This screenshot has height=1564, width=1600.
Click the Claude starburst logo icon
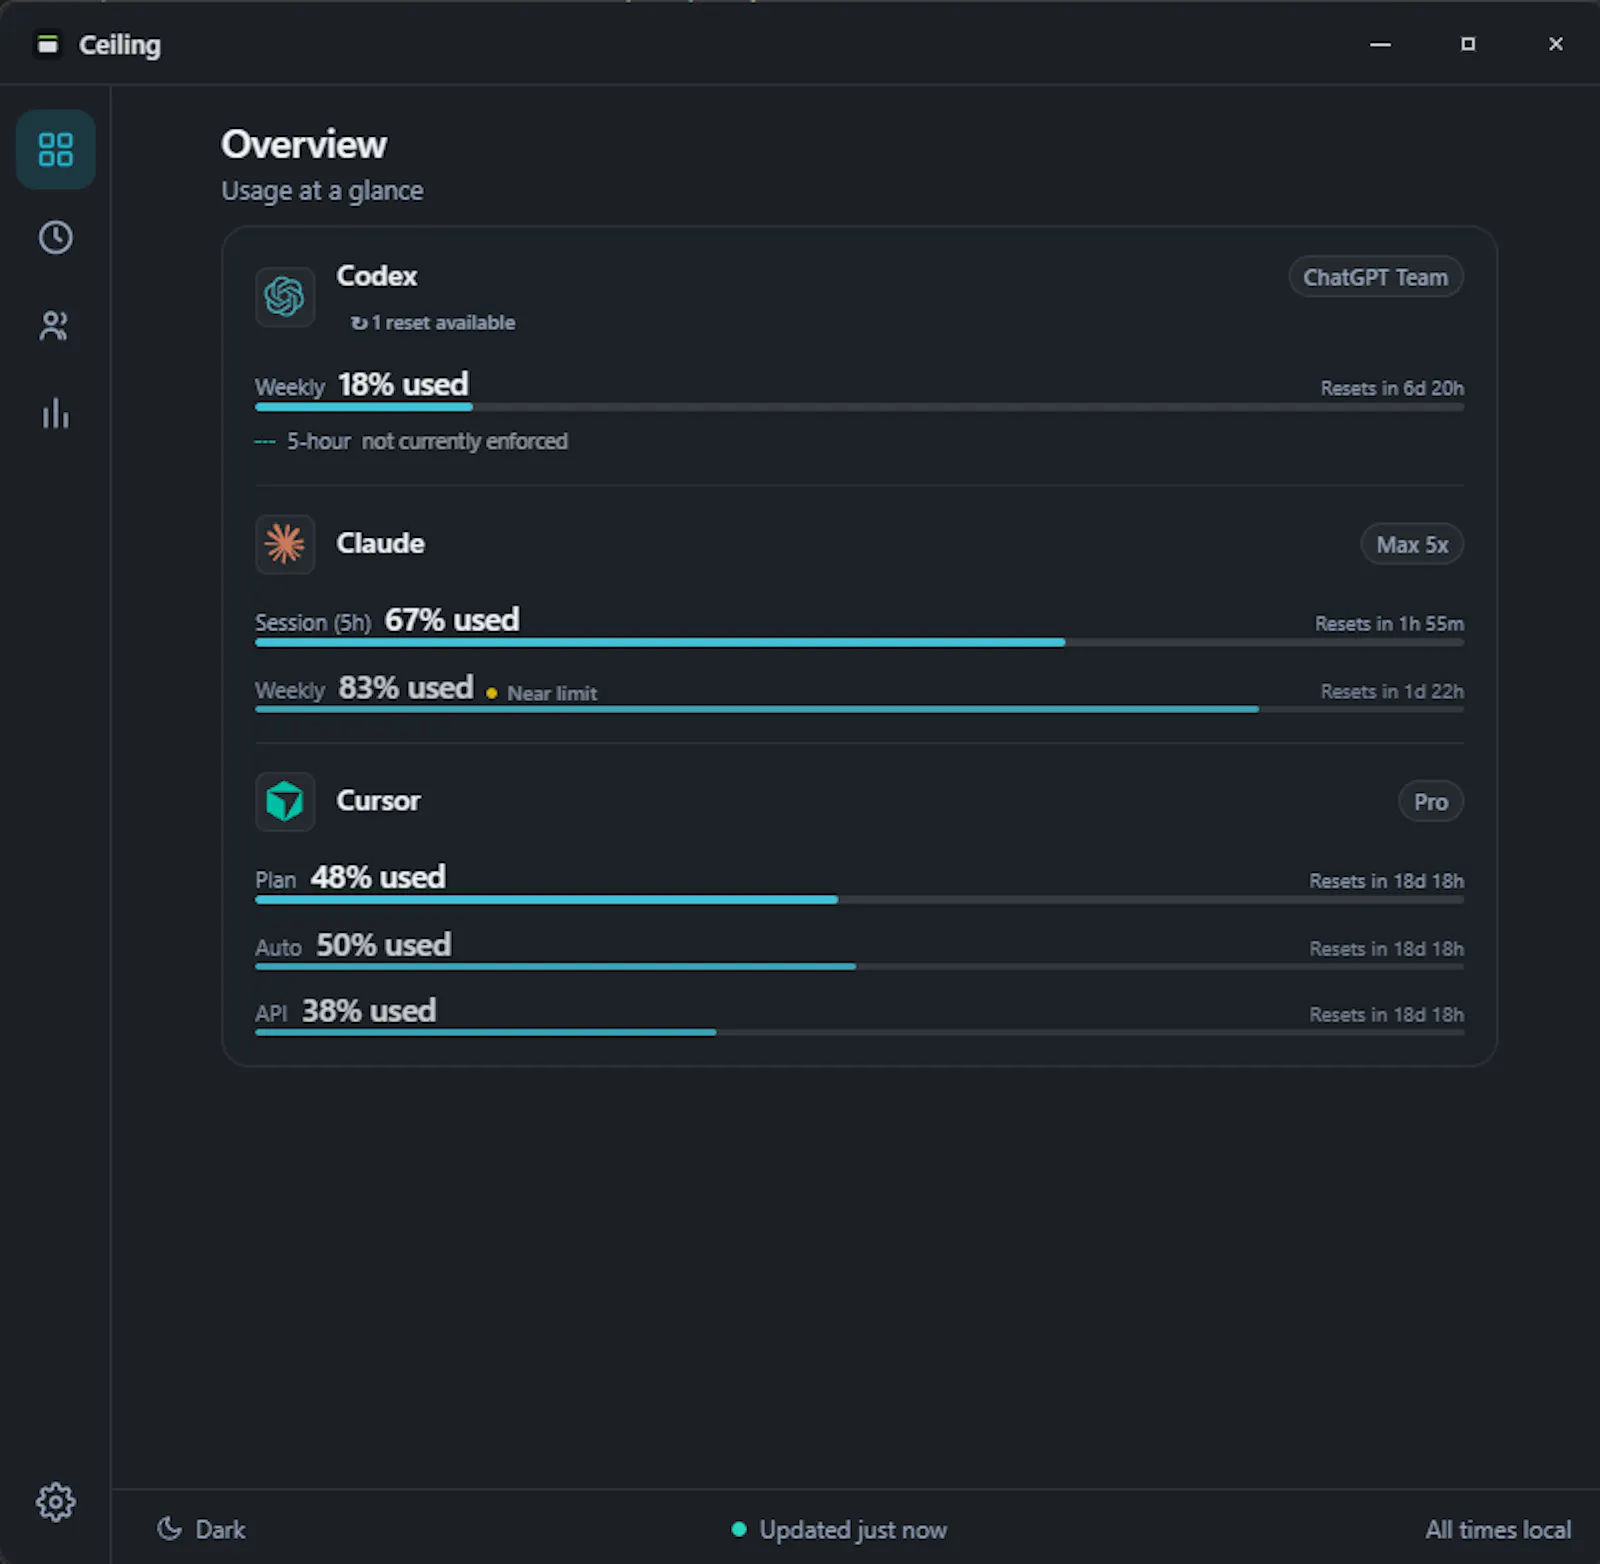click(x=285, y=544)
